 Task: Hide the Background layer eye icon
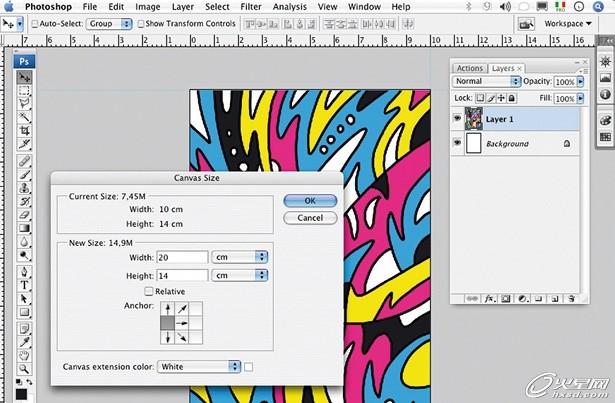[457, 143]
